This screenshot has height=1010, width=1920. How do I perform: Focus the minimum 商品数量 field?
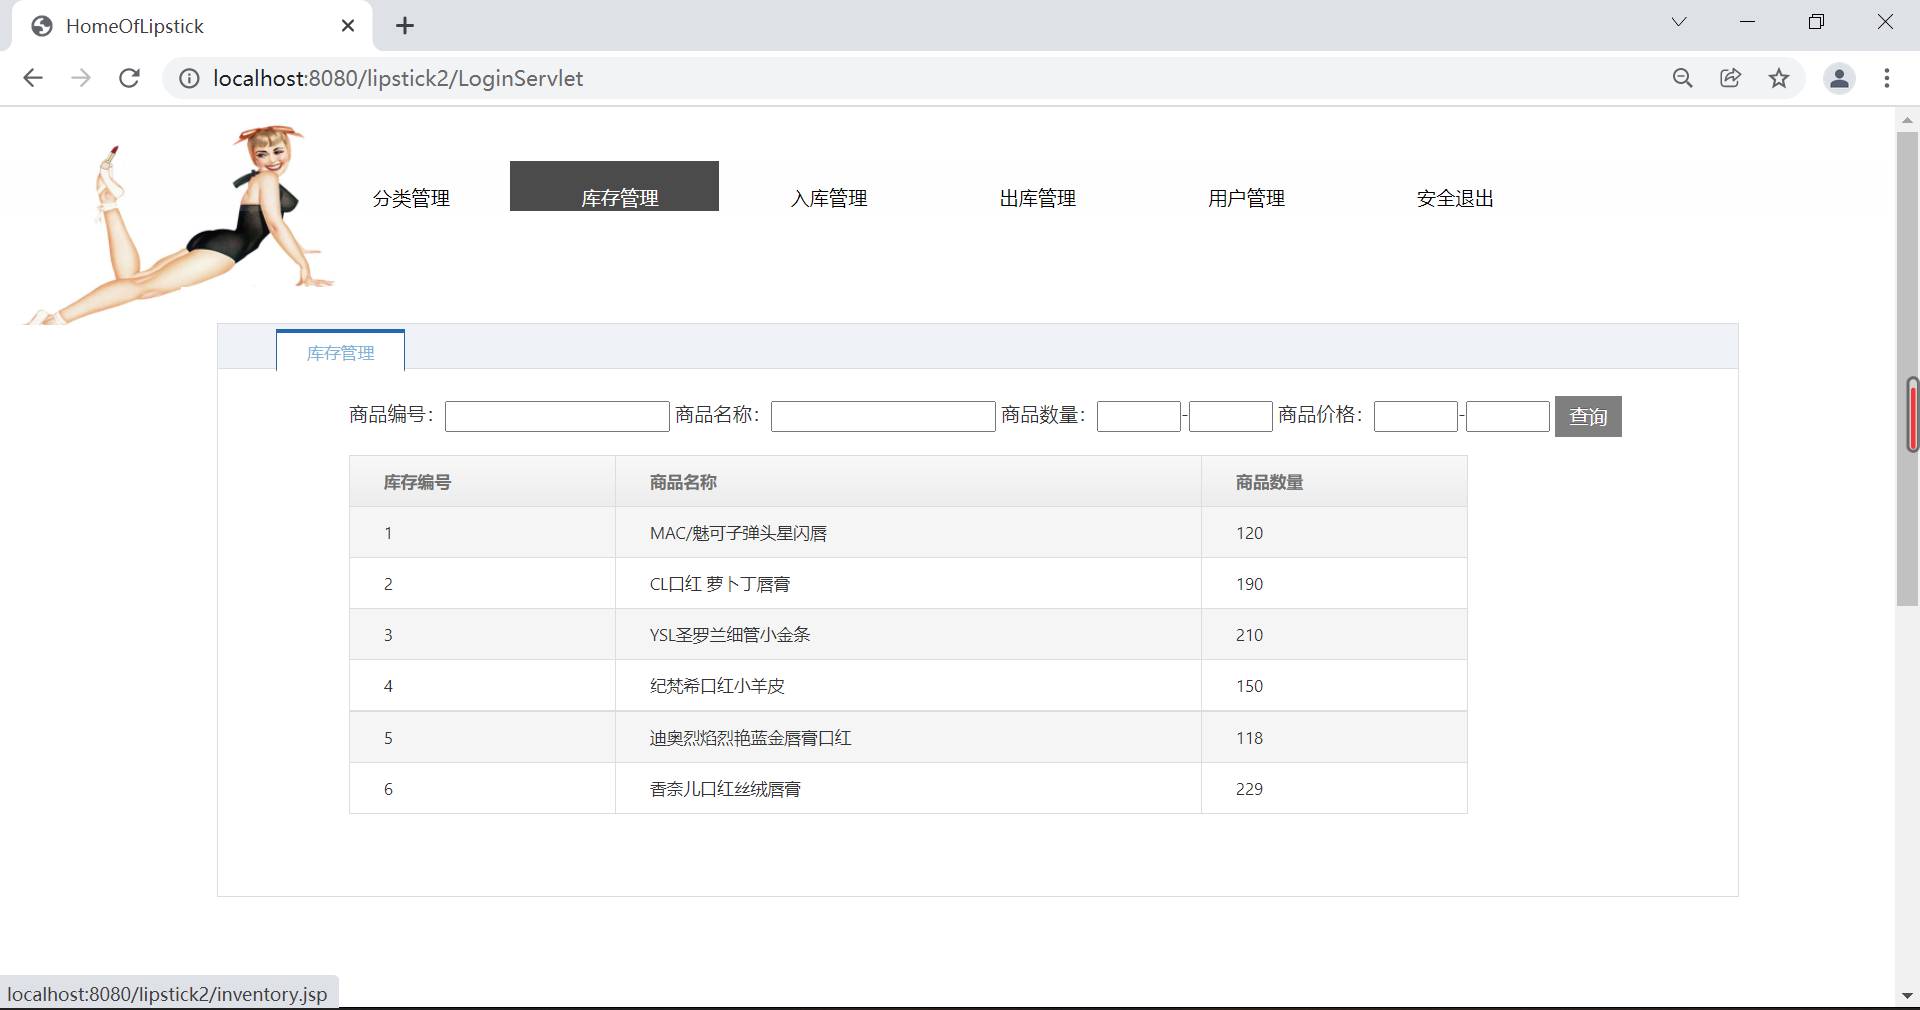[x=1139, y=416]
